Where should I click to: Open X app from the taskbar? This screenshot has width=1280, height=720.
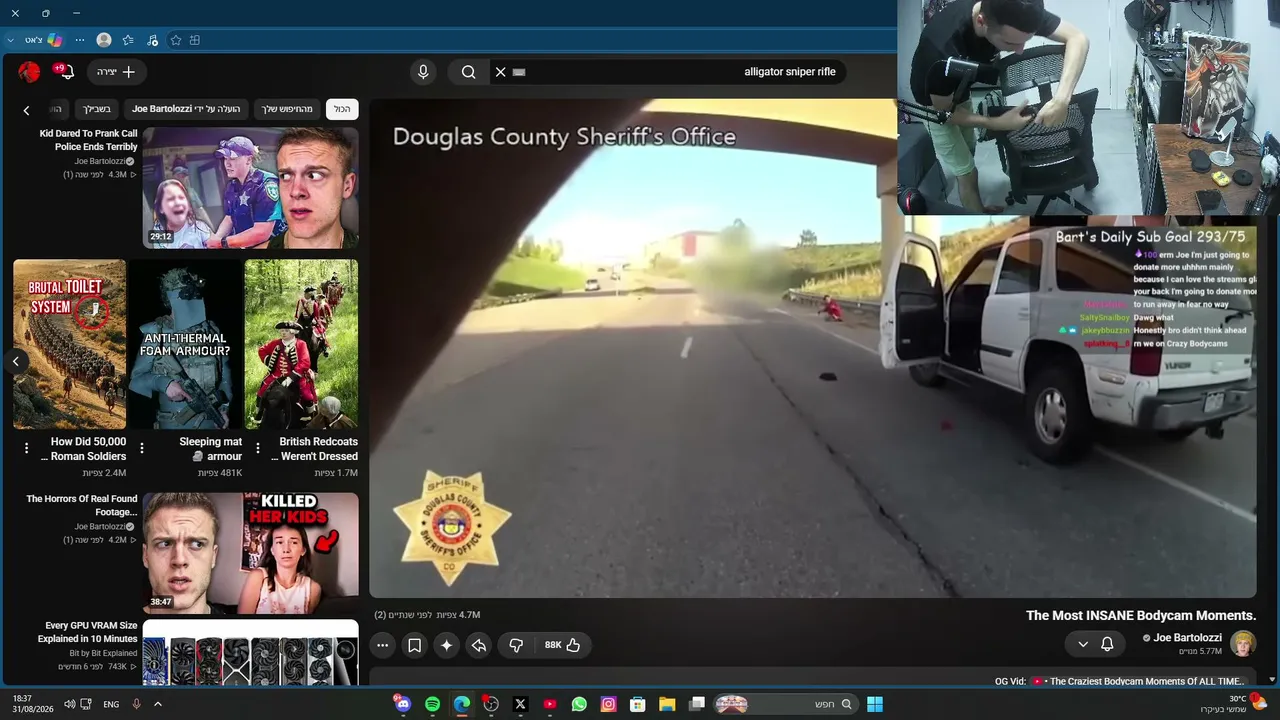click(520, 704)
